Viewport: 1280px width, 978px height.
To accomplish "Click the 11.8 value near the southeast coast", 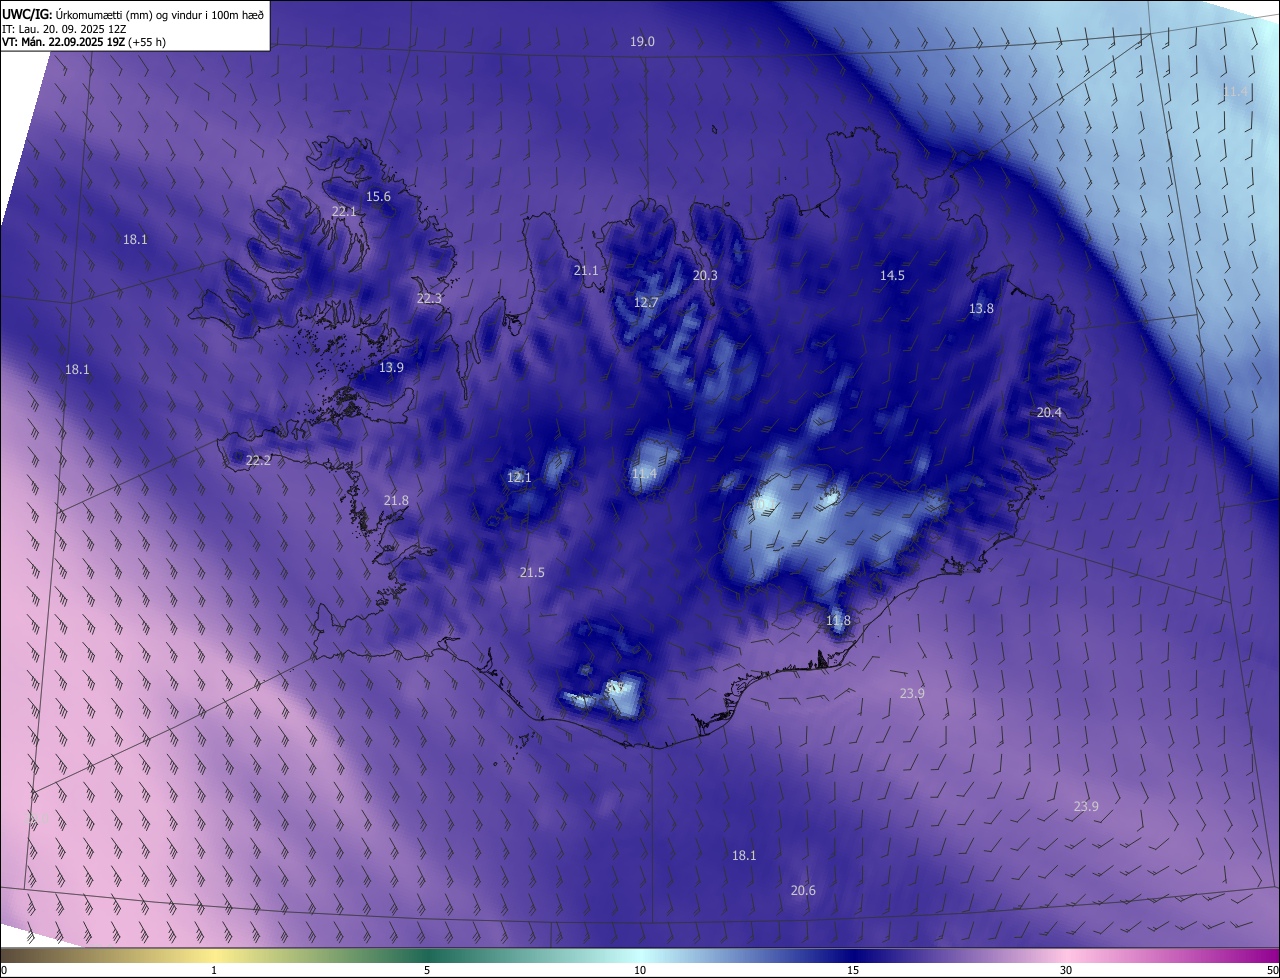I will [838, 620].
